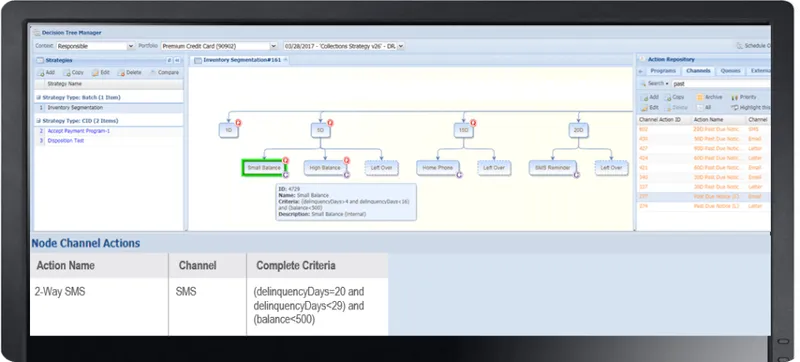Click the Q badge on the 1D node
This screenshot has height=362, width=800.
238,123
